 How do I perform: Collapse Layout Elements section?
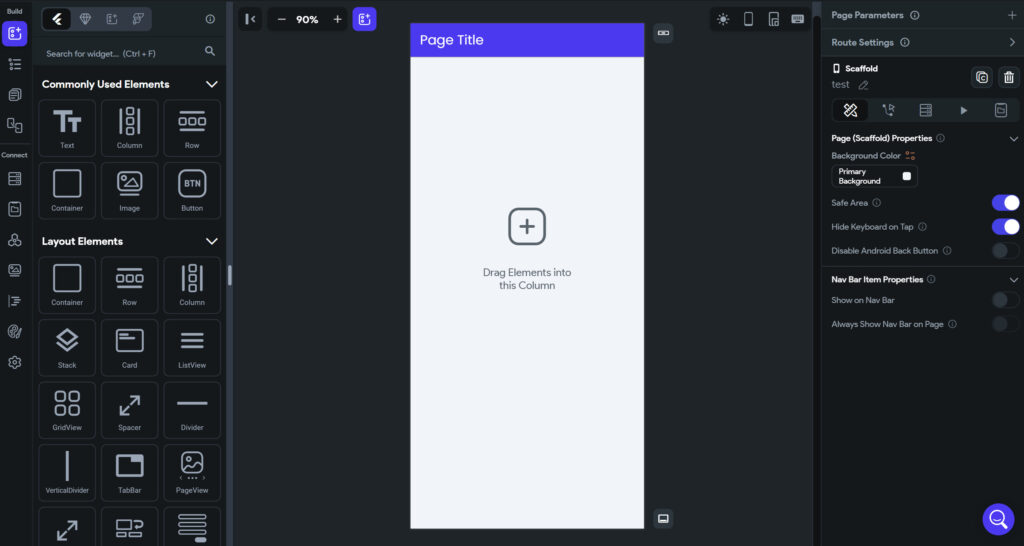[x=212, y=241]
